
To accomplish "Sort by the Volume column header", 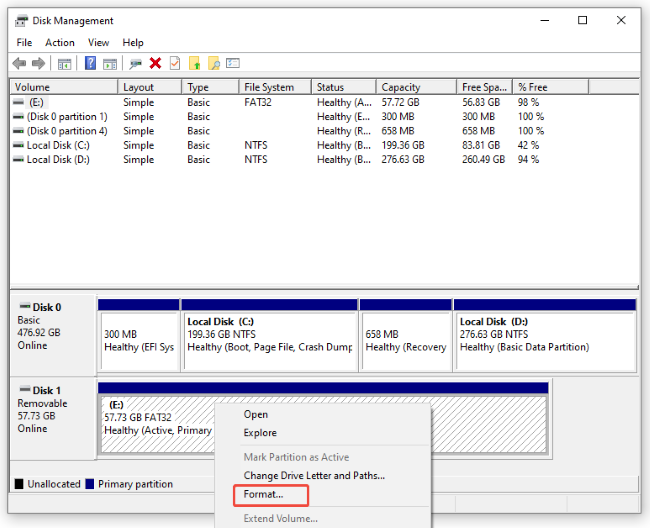I will 64,87.
